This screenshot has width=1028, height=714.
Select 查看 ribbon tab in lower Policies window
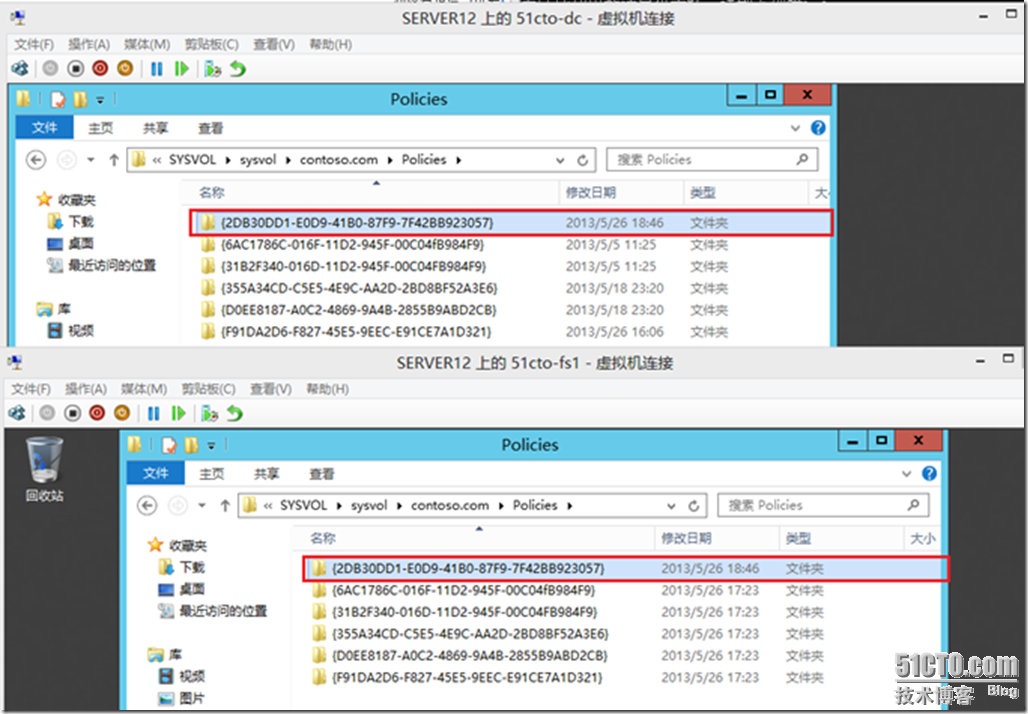[322, 473]
